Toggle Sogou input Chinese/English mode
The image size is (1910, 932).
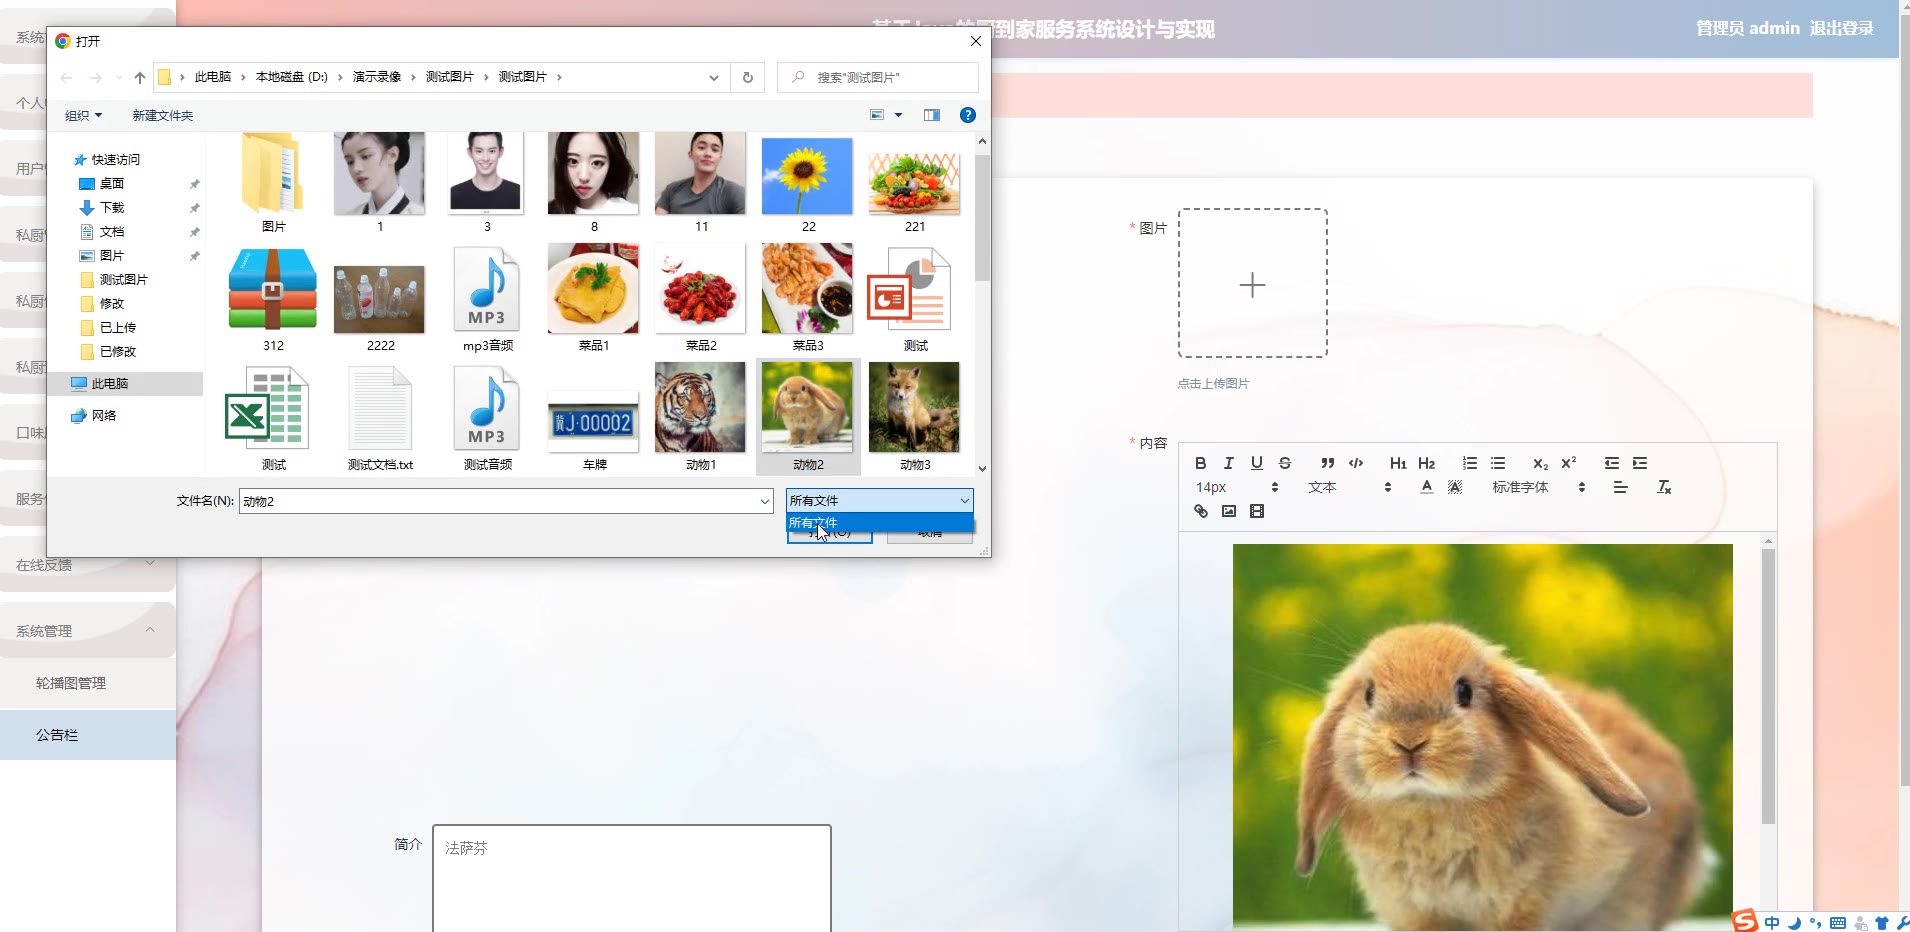click(x=1772, y=923)
